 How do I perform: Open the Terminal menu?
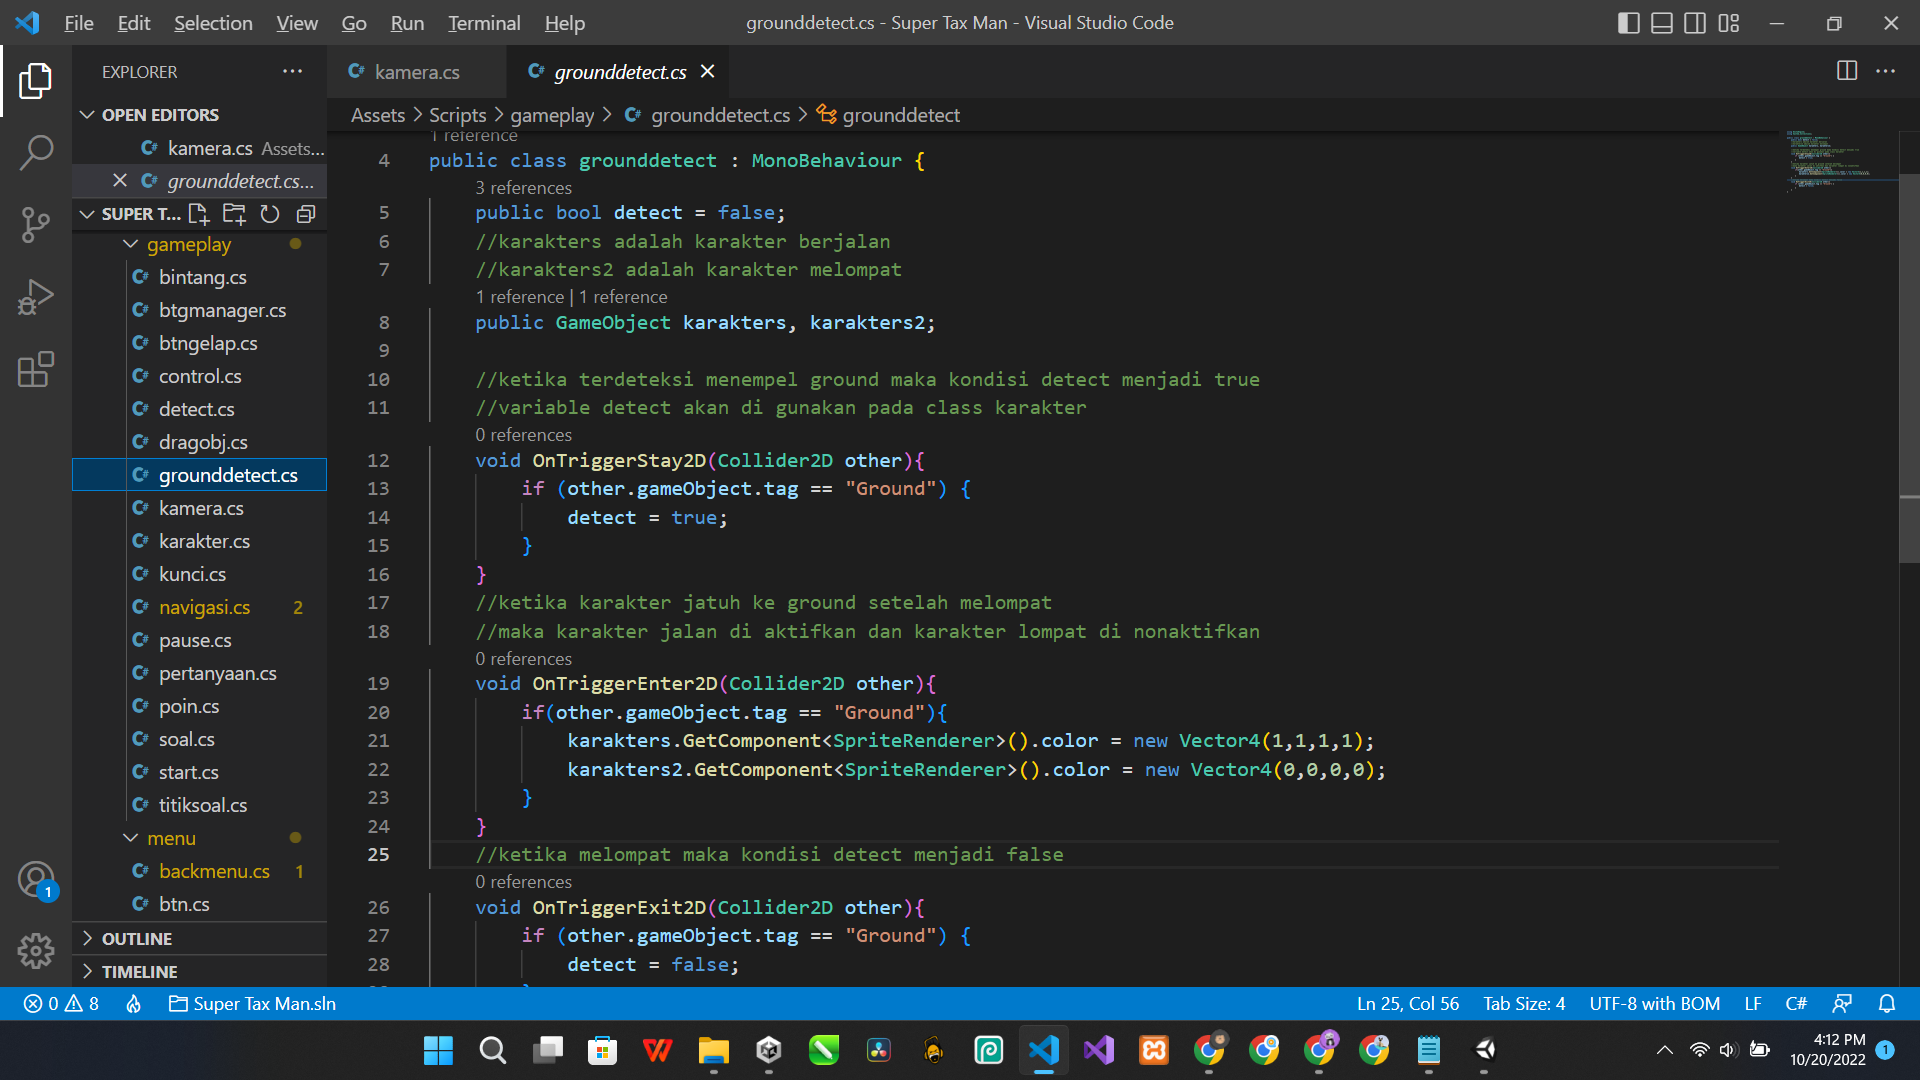pos(483,23)
